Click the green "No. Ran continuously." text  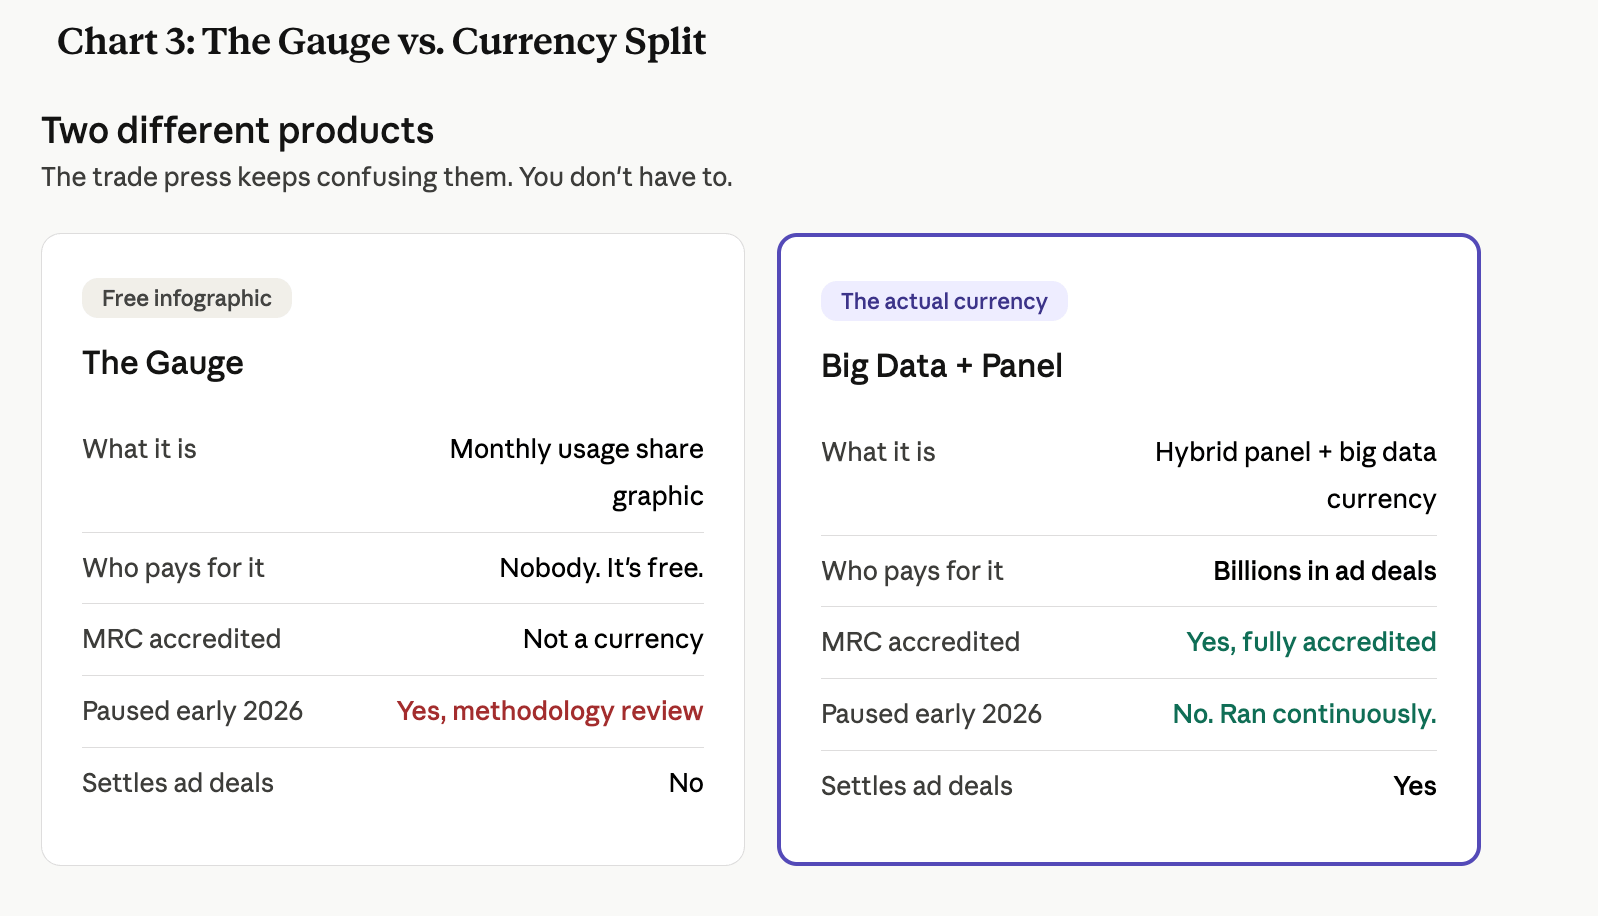pyautogui.click(x=1304, y=714)
